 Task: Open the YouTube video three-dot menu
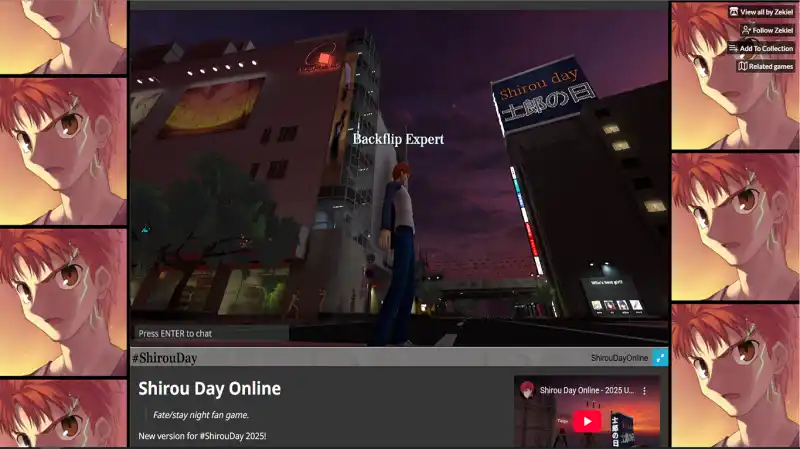(x=644, y=390)
